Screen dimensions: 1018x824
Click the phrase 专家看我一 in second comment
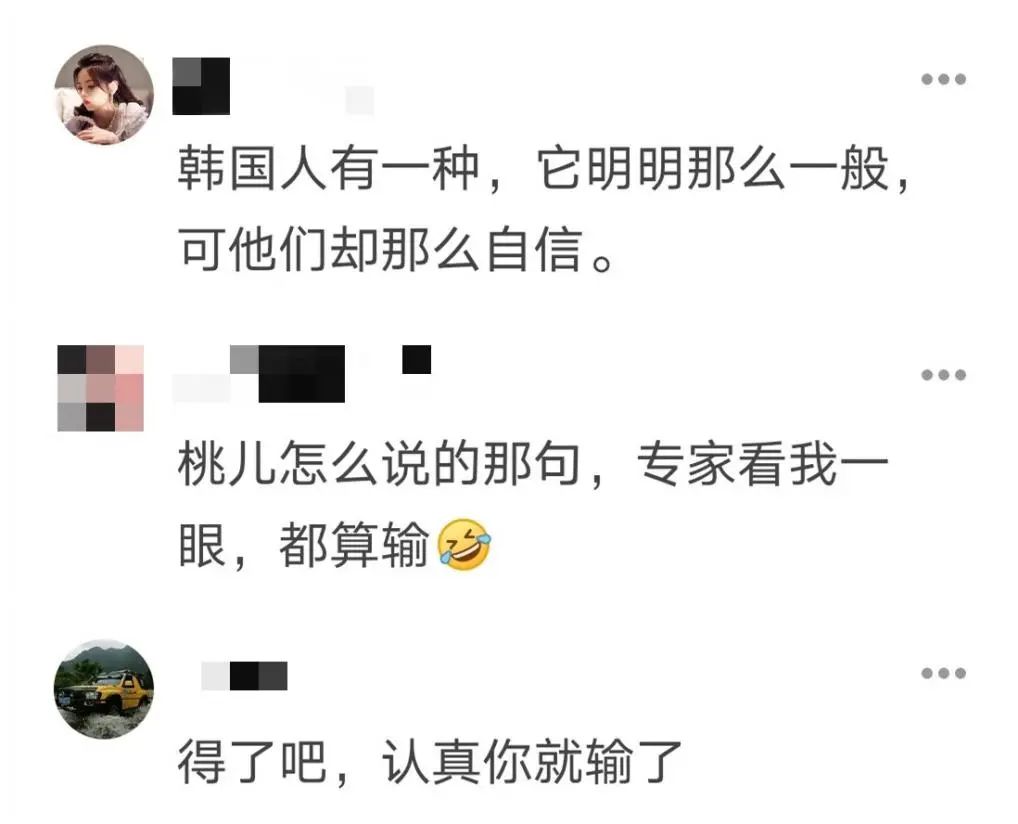tap(762, 465)
